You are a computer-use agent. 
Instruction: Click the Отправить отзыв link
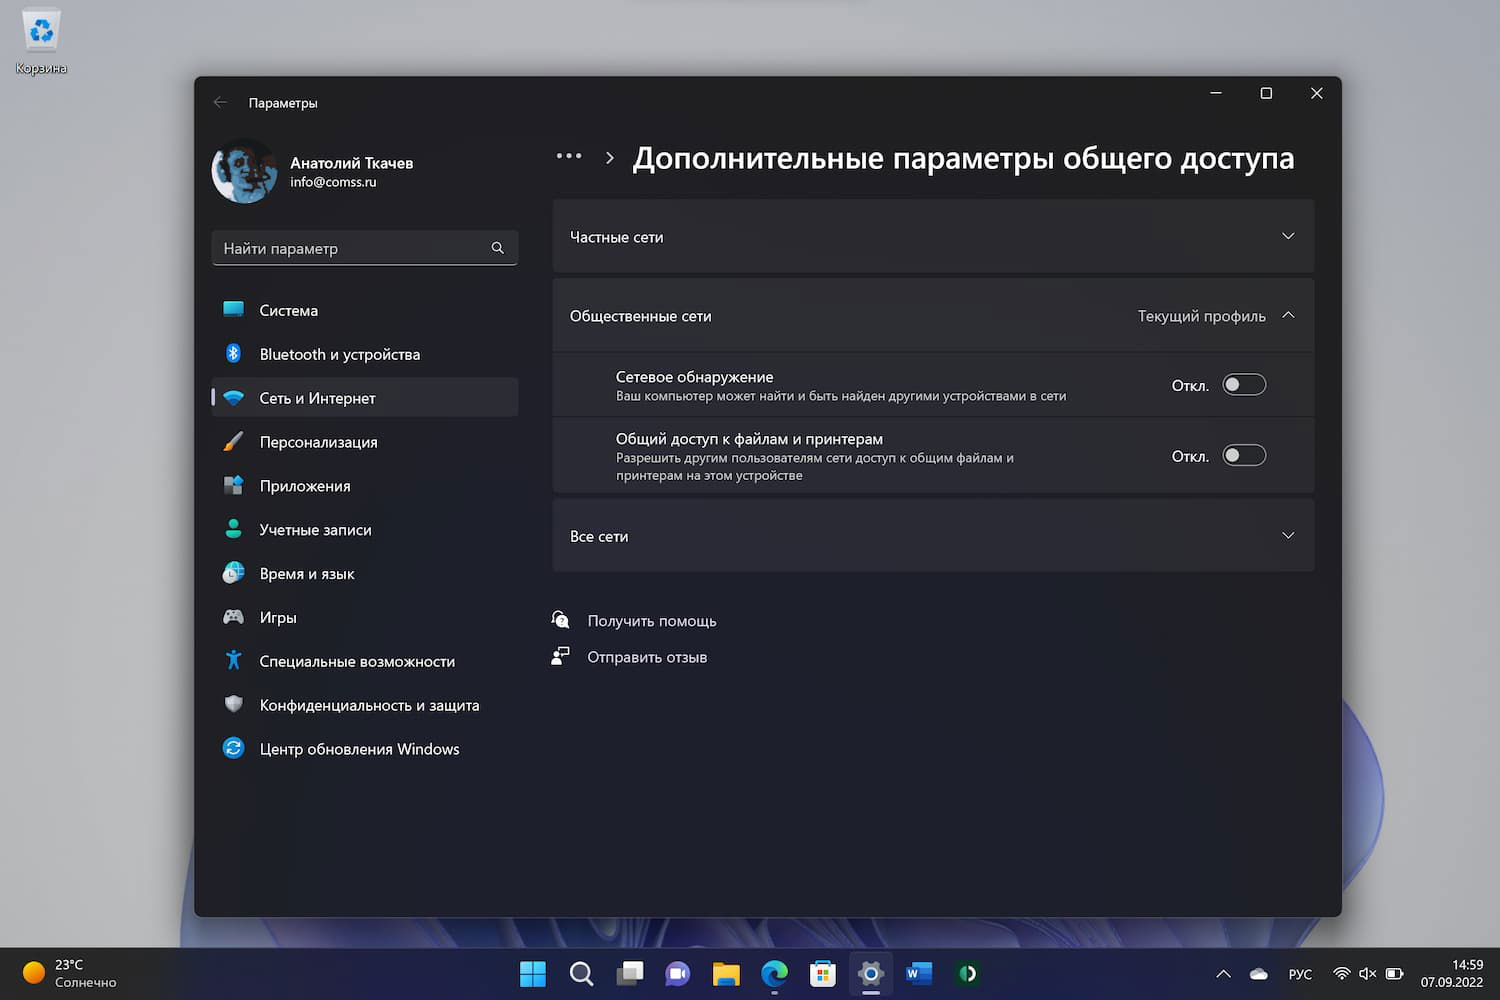pyautogui.click(x=647, y=657)
